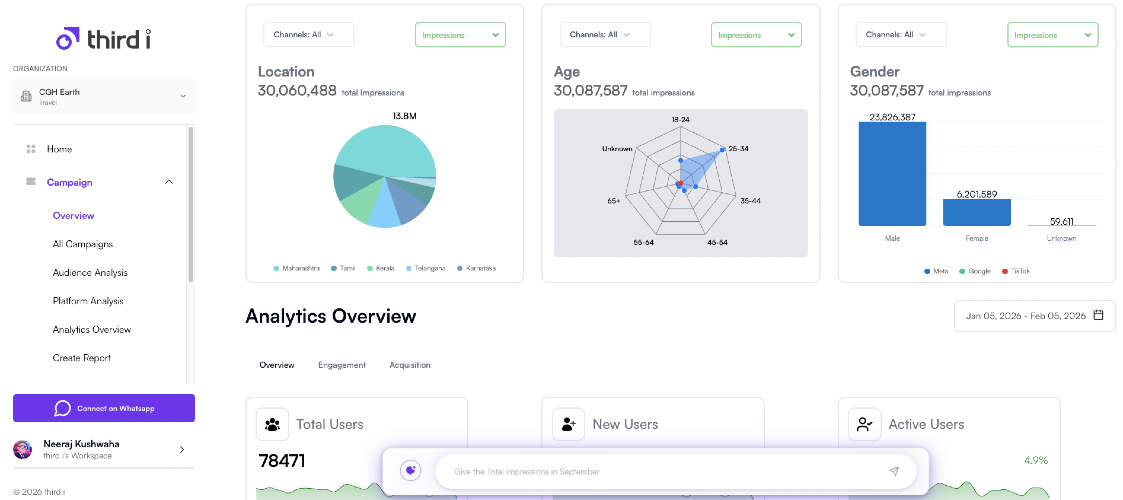Send the query with paper plane icon
1123x500 pixels.
click(x=894, y=471)
